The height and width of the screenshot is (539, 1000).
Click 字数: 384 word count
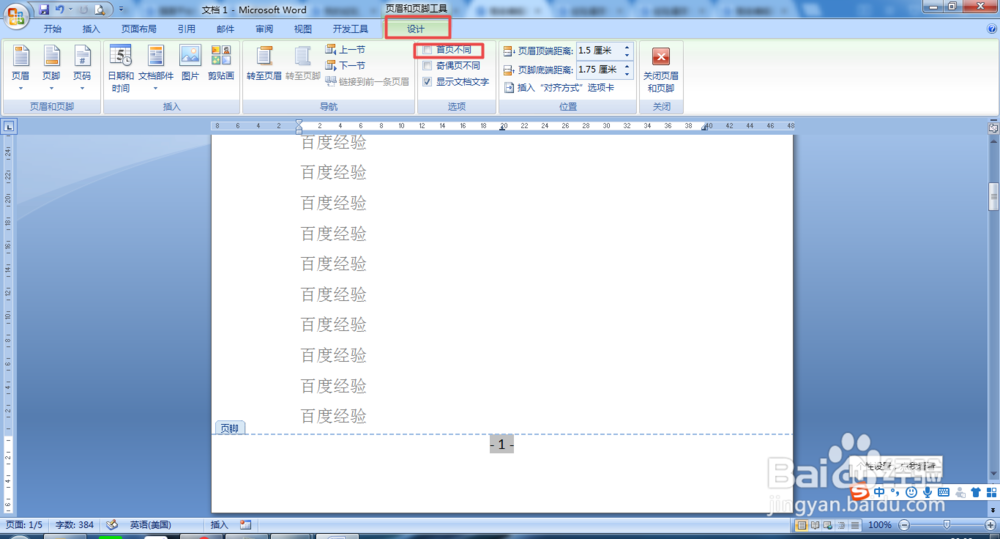(75, 524)
